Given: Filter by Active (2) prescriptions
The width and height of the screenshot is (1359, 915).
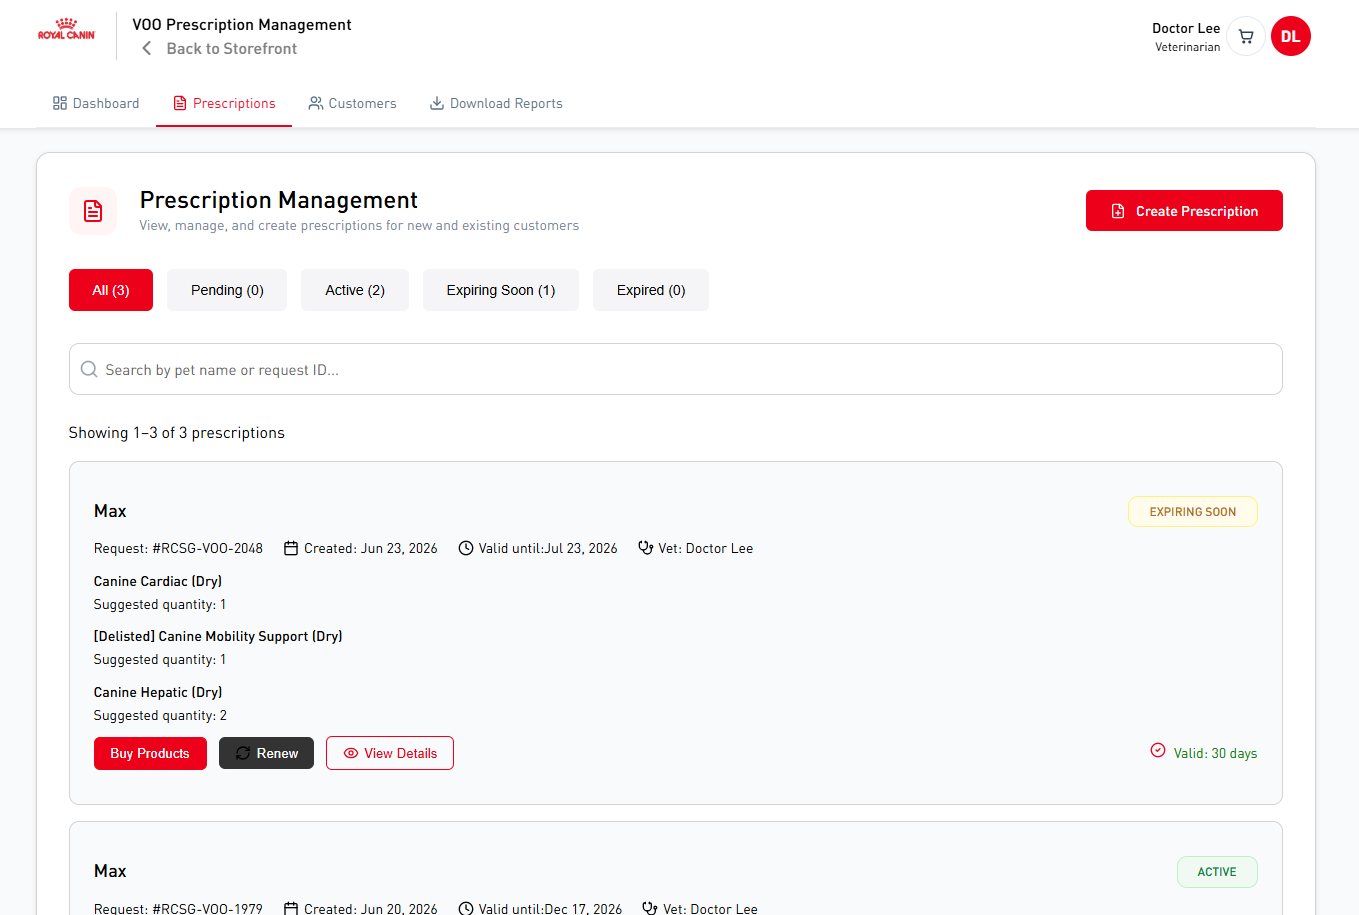Looking at the screenshot, I should 355,290.
